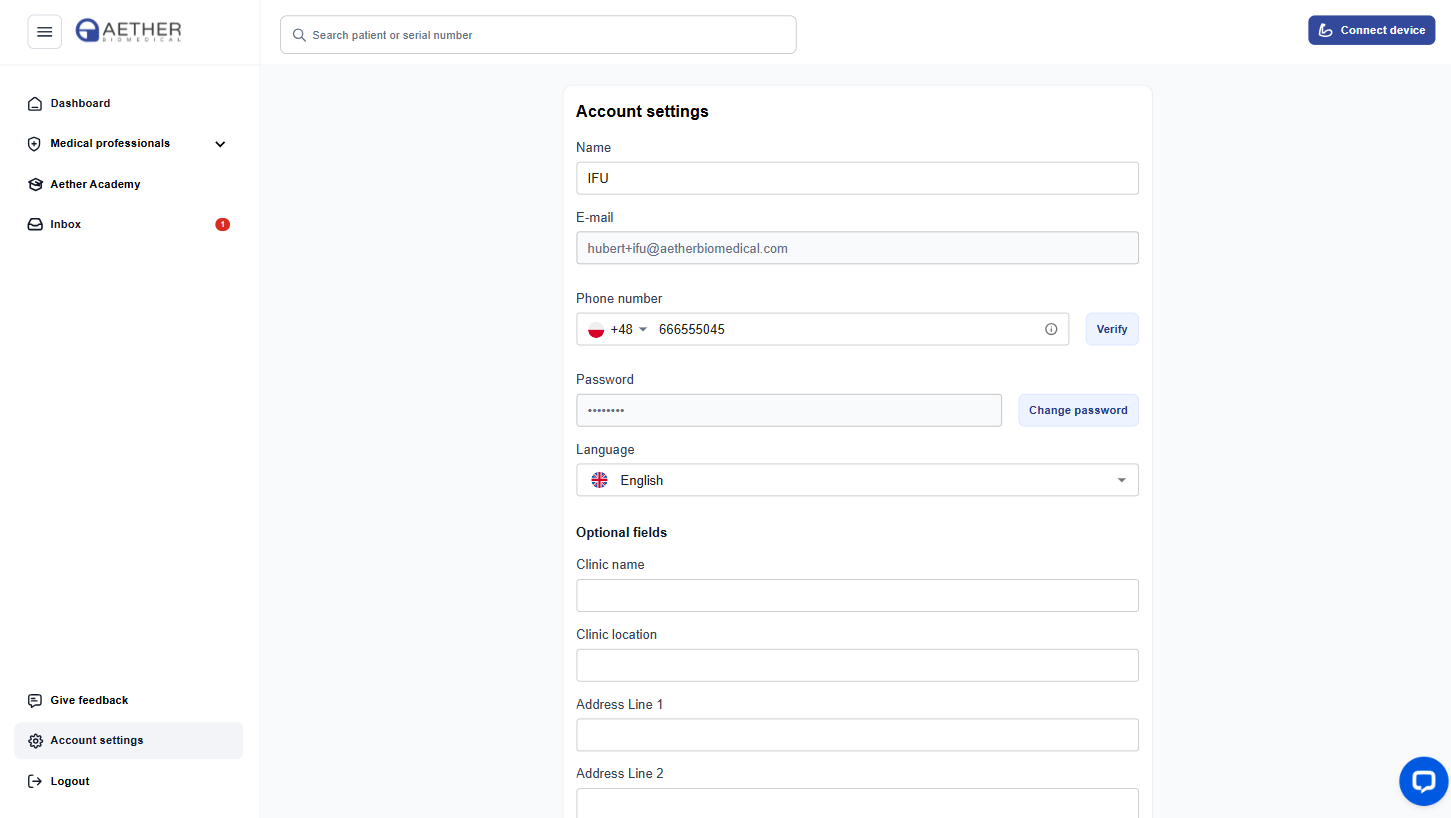The width and height of the screenshot is (1451, 818).
Task: Click the phone number info icon
Action: (x=1051, y=329)
